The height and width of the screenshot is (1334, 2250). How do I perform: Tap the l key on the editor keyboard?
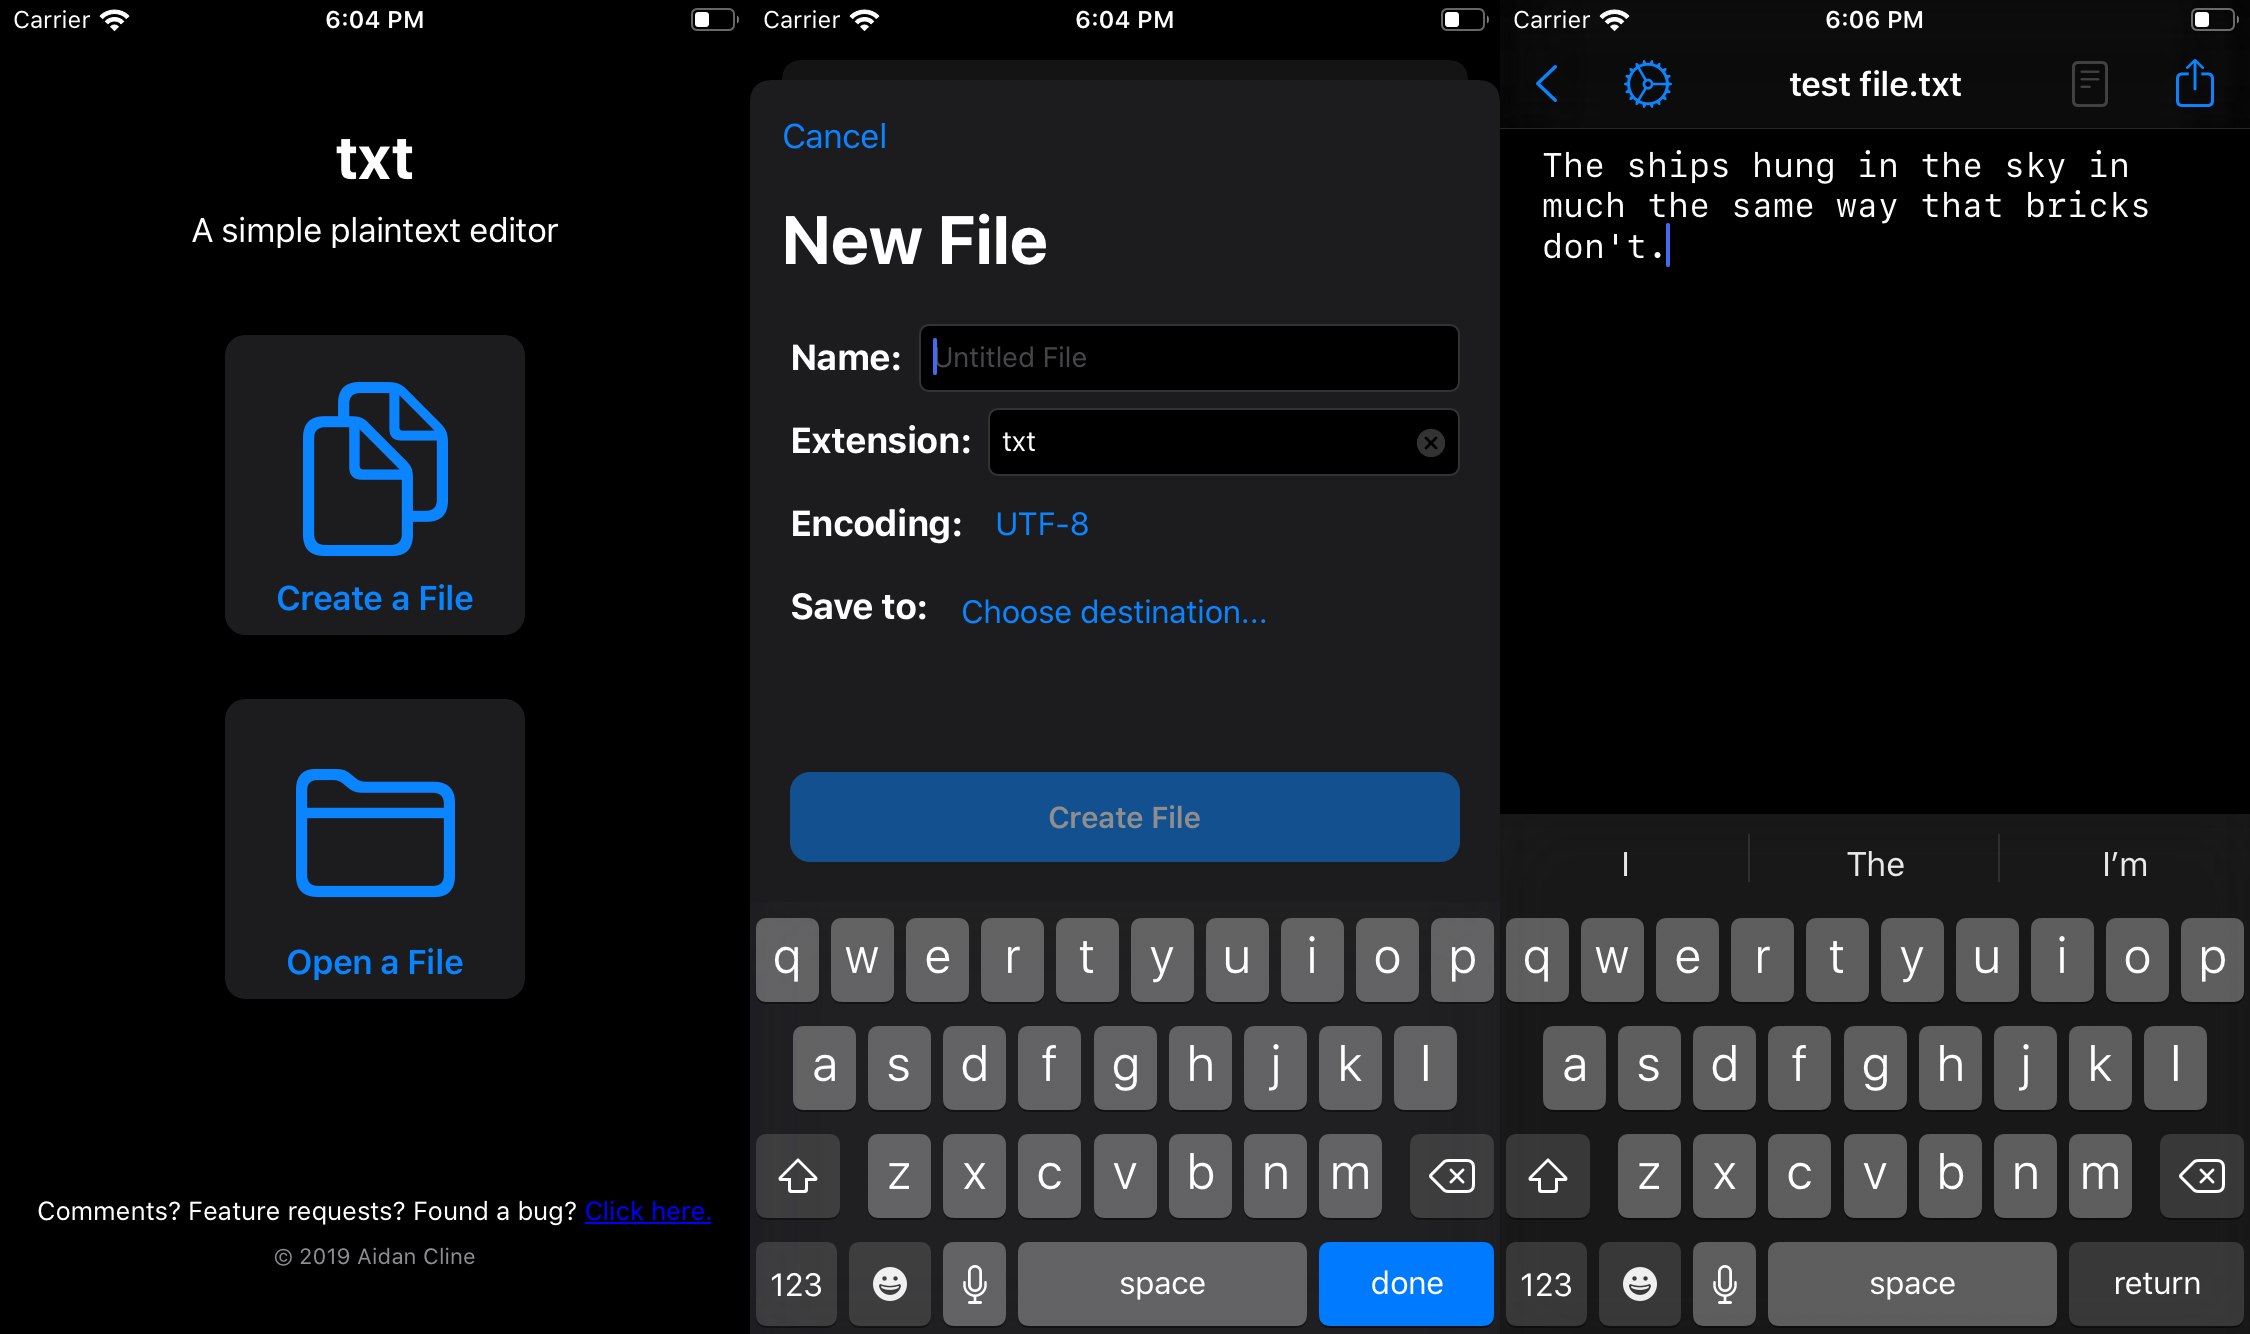click(2175, 1068)
